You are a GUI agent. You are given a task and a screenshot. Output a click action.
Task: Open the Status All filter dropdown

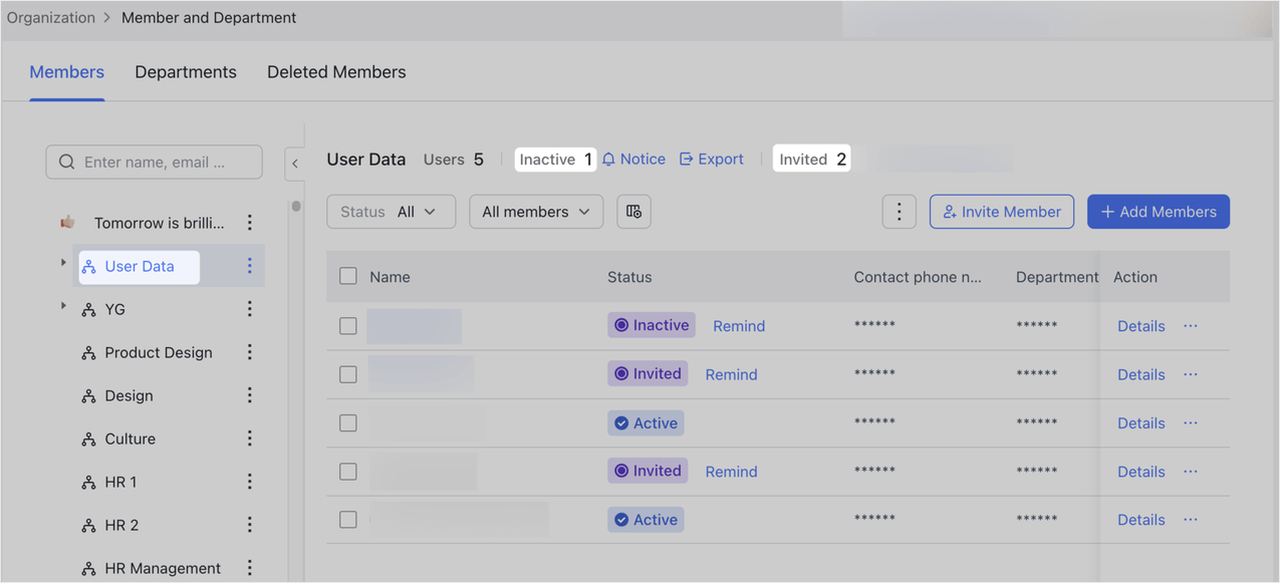tap(391, 212)
